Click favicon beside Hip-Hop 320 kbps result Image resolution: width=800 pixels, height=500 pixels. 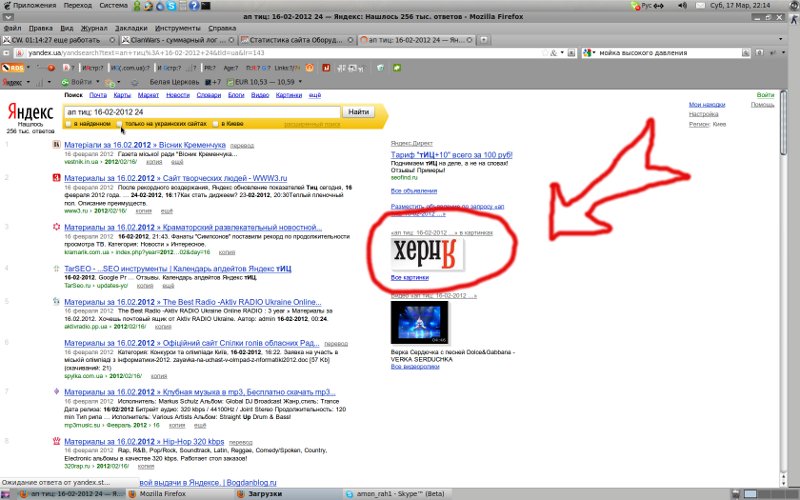point(57,441)
